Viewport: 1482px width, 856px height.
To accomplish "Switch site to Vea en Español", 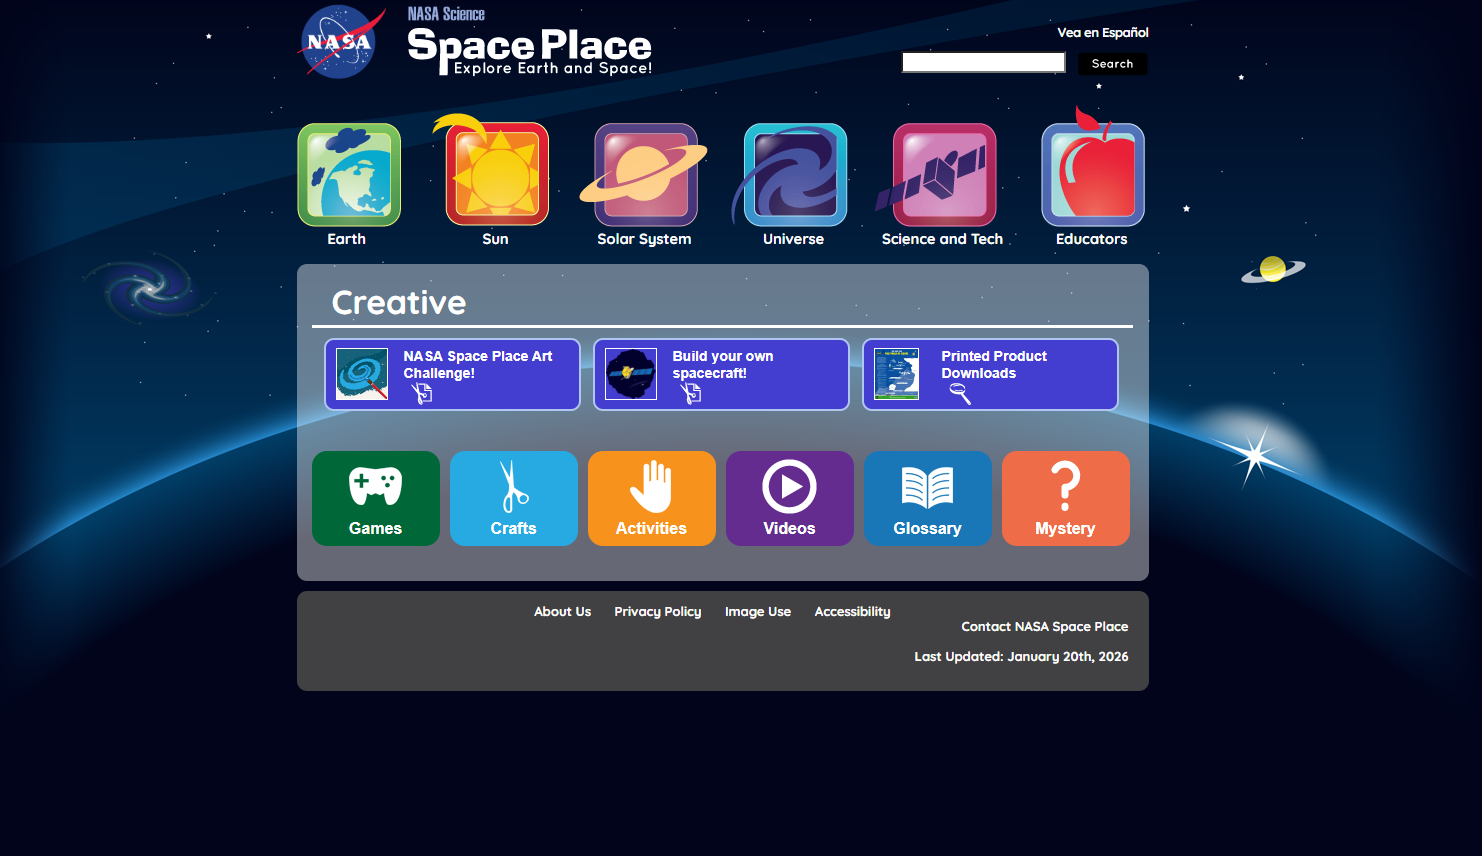I will point(1102,32).
